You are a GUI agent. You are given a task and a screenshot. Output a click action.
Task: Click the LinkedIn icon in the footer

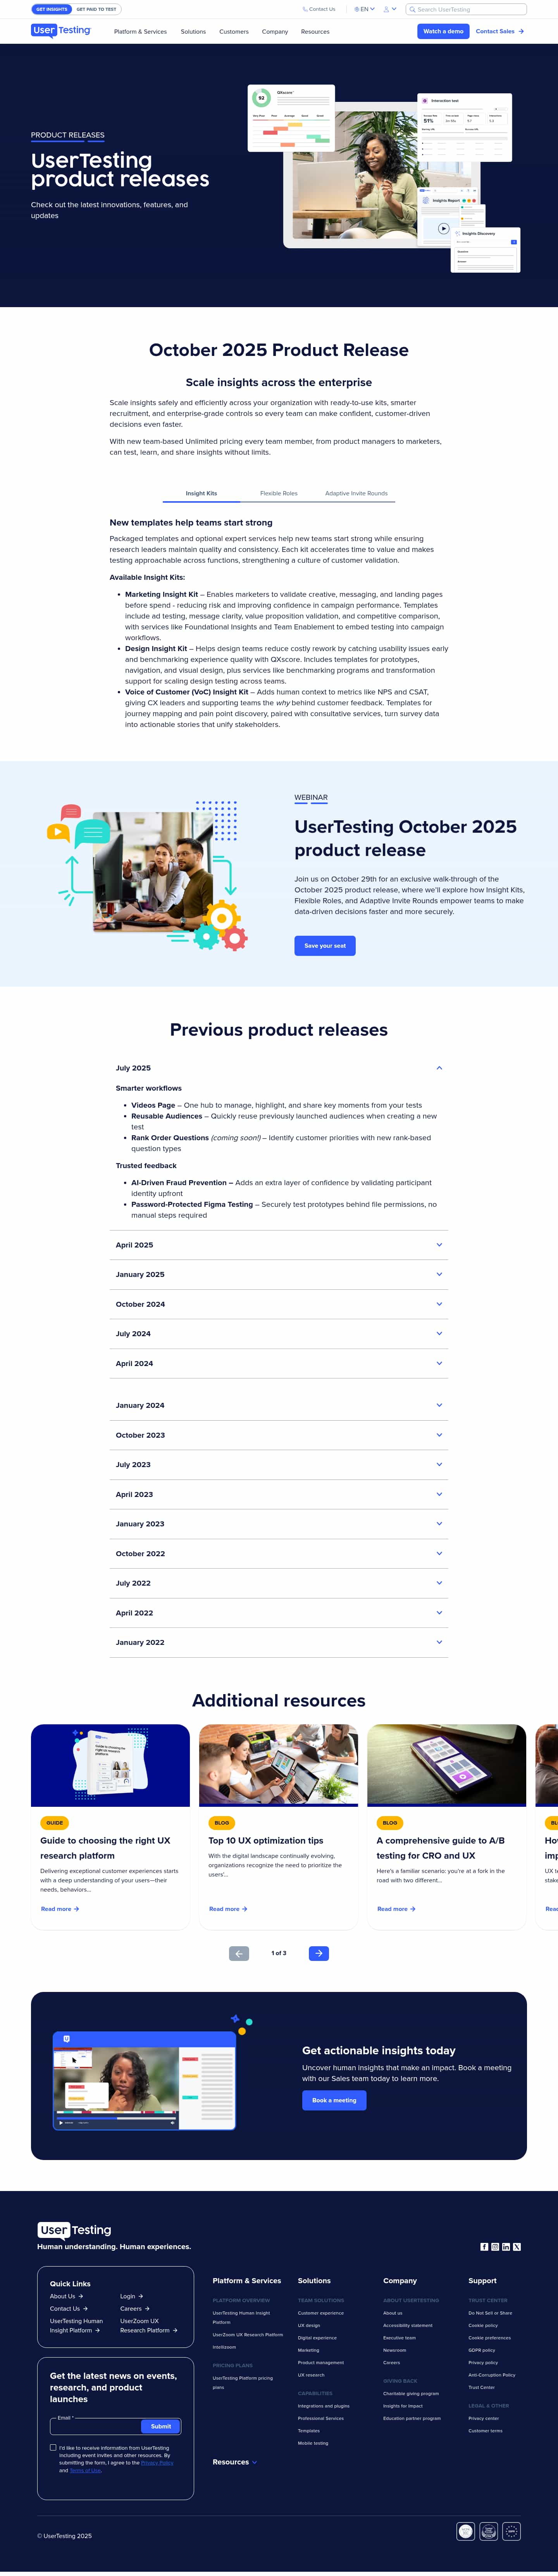506,2247
